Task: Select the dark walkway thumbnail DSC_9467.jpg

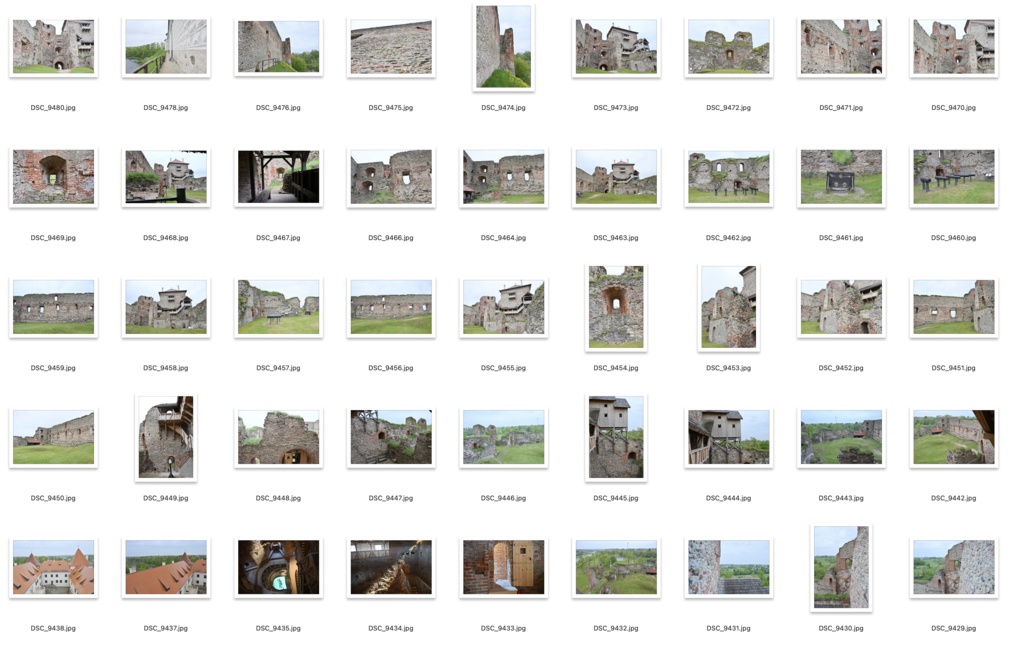Action: point(278,176)
